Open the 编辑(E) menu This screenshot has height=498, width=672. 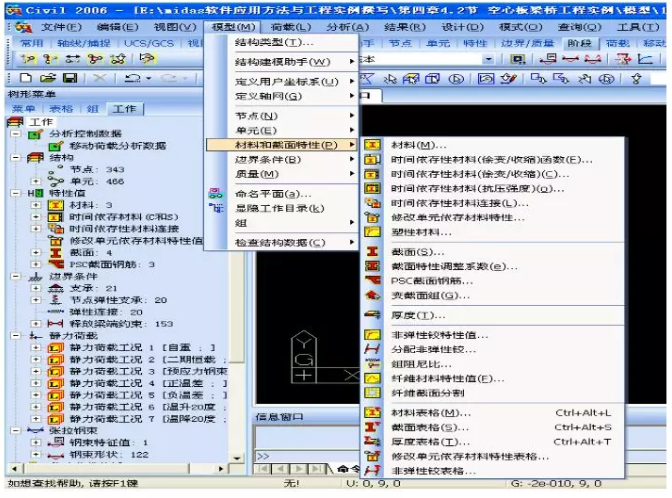click(x=117, y=27)
